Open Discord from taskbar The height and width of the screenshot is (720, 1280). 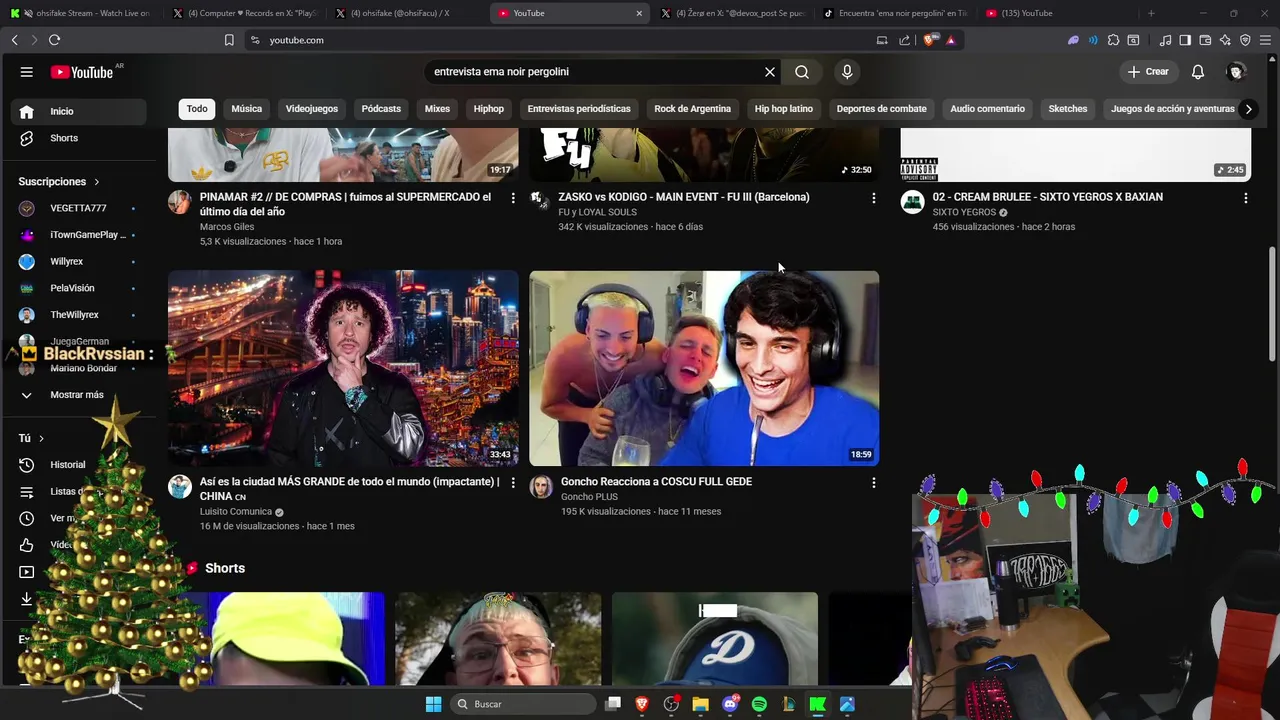[x=730, y=704]
